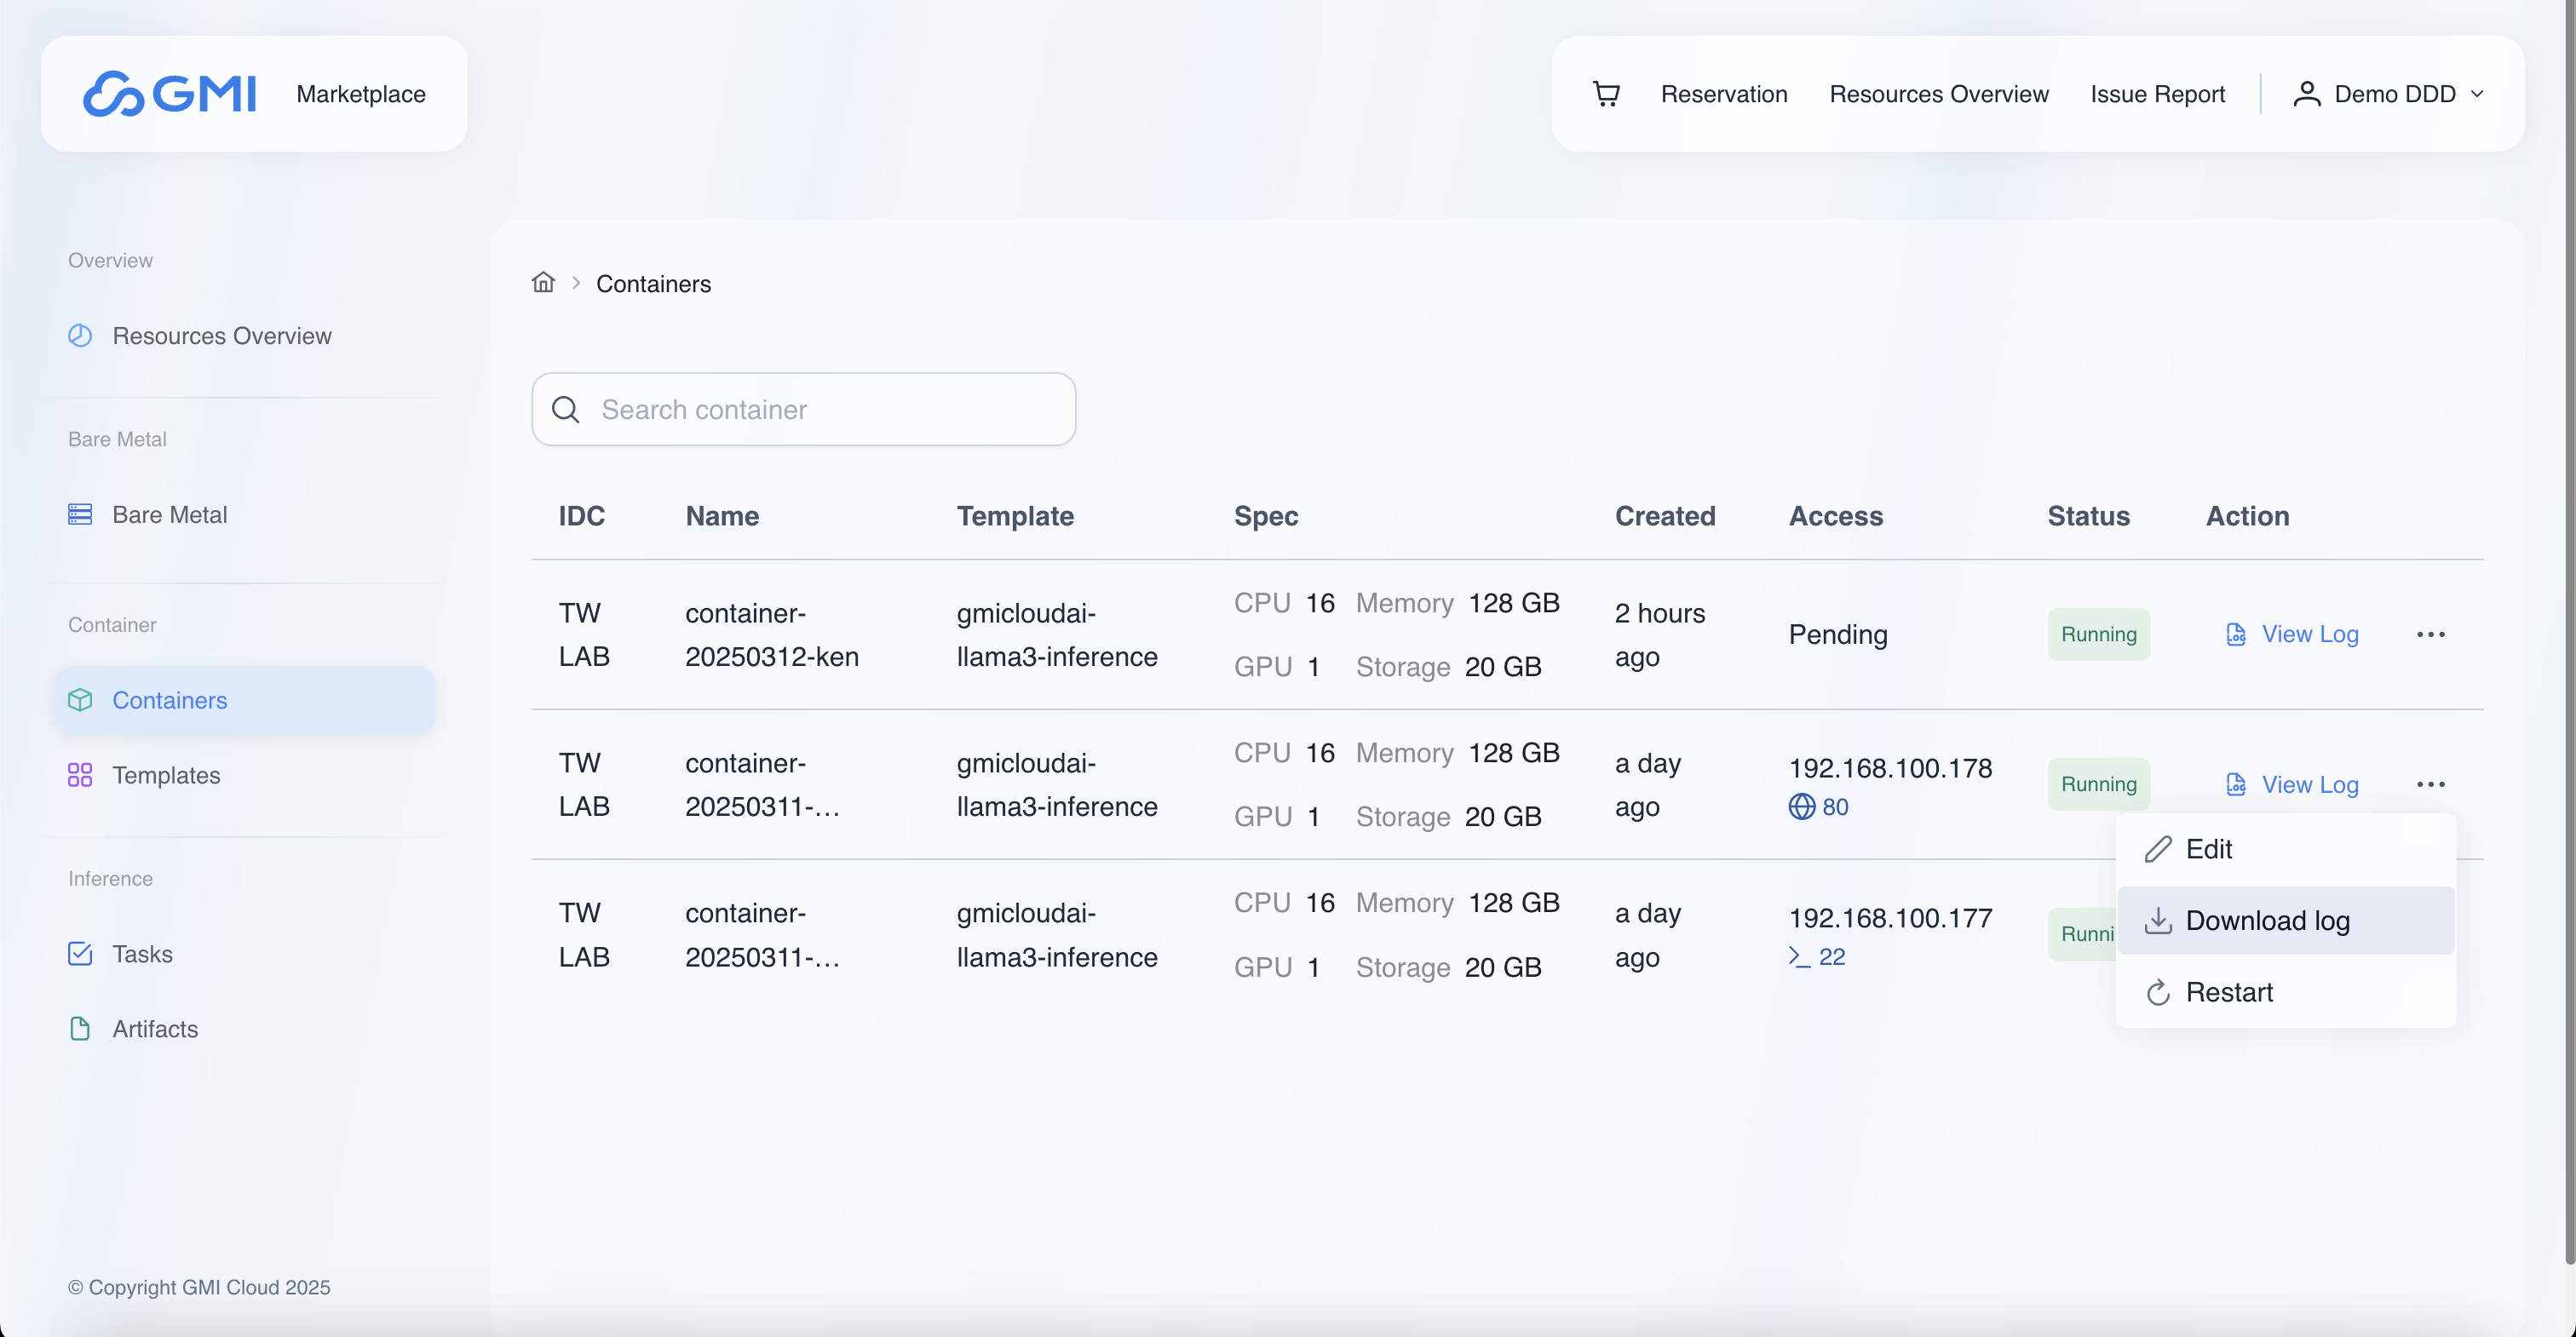
Task: Click the GMI cloud logo
Action: pos(169,94)
